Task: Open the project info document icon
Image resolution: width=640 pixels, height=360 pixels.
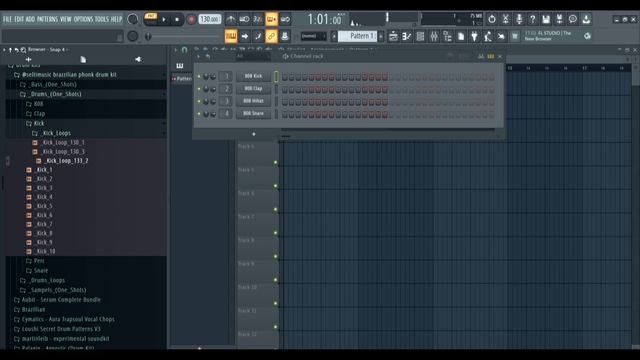Action: pyautogui.click(x=461, y=36)
